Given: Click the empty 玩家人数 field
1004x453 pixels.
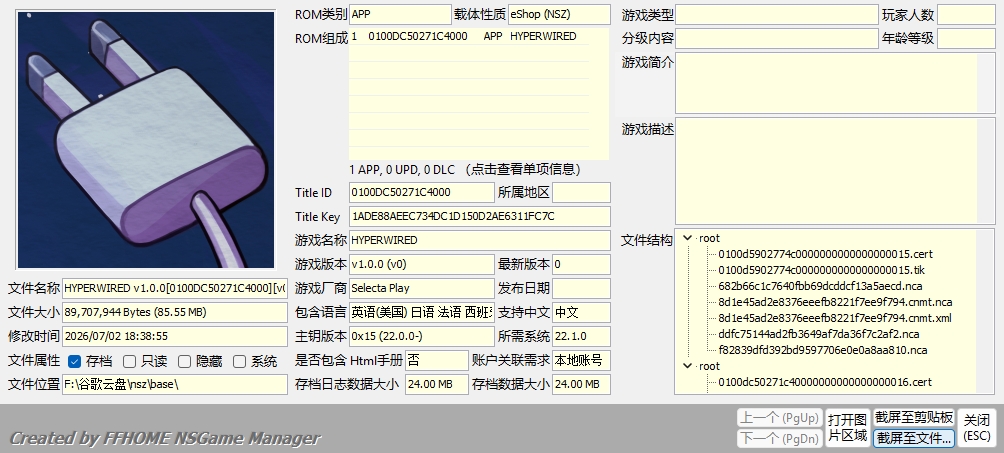Looking at the screenshot, I should point(966,14).
